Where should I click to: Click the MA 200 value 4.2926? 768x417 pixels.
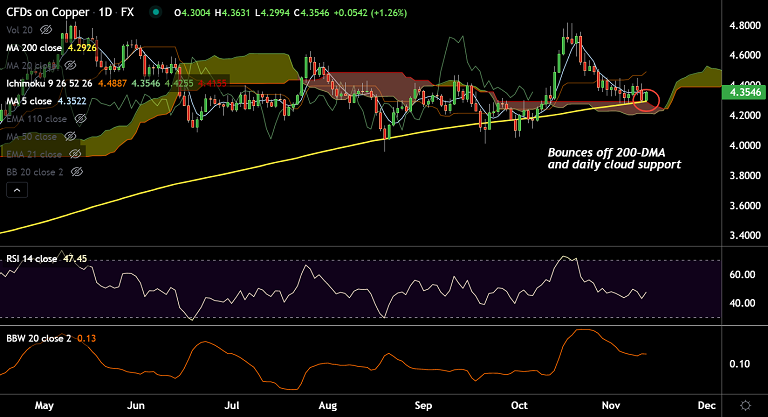click(82, 48)
